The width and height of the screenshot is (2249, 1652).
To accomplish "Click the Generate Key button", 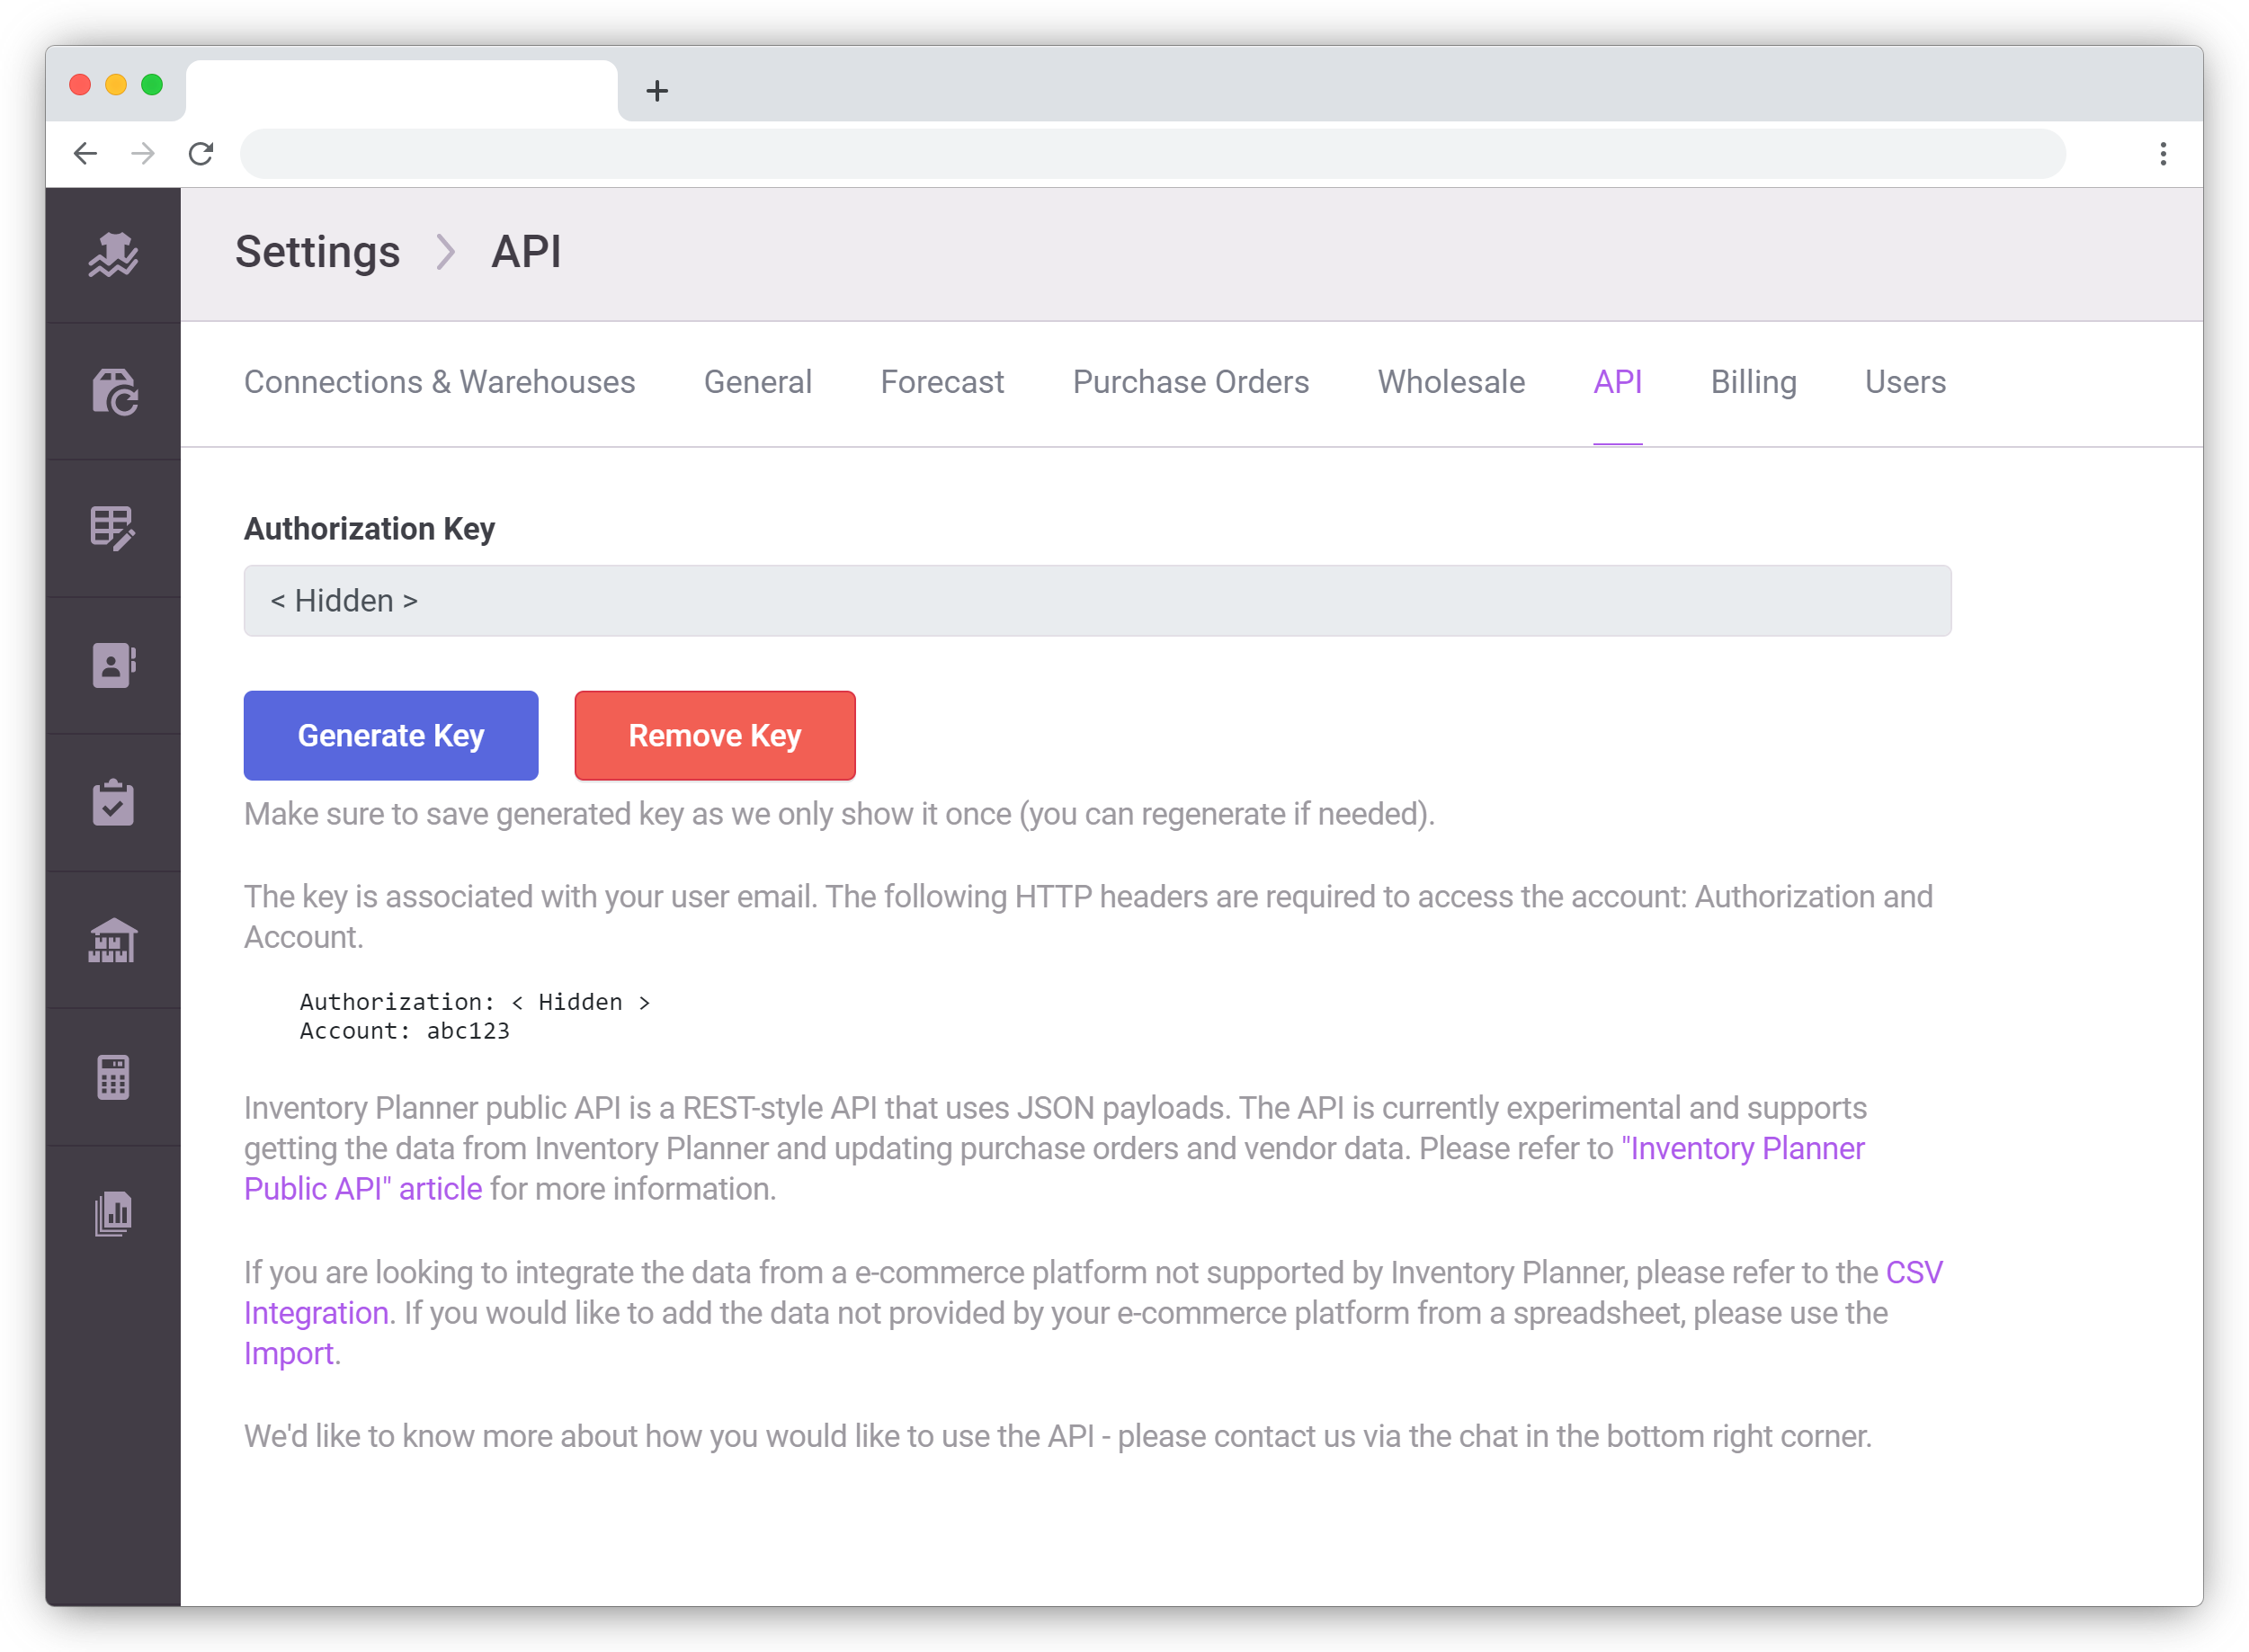I will 391,736.
